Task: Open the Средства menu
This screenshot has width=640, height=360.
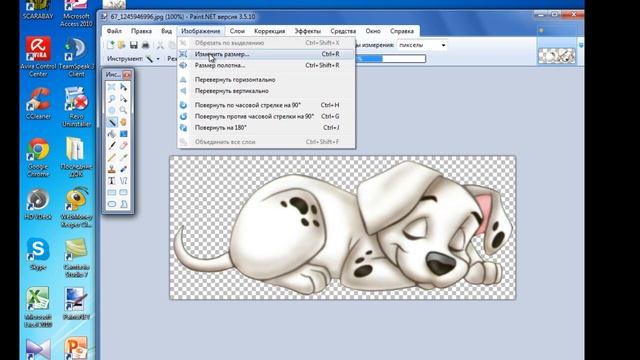Action: [343, 31]
